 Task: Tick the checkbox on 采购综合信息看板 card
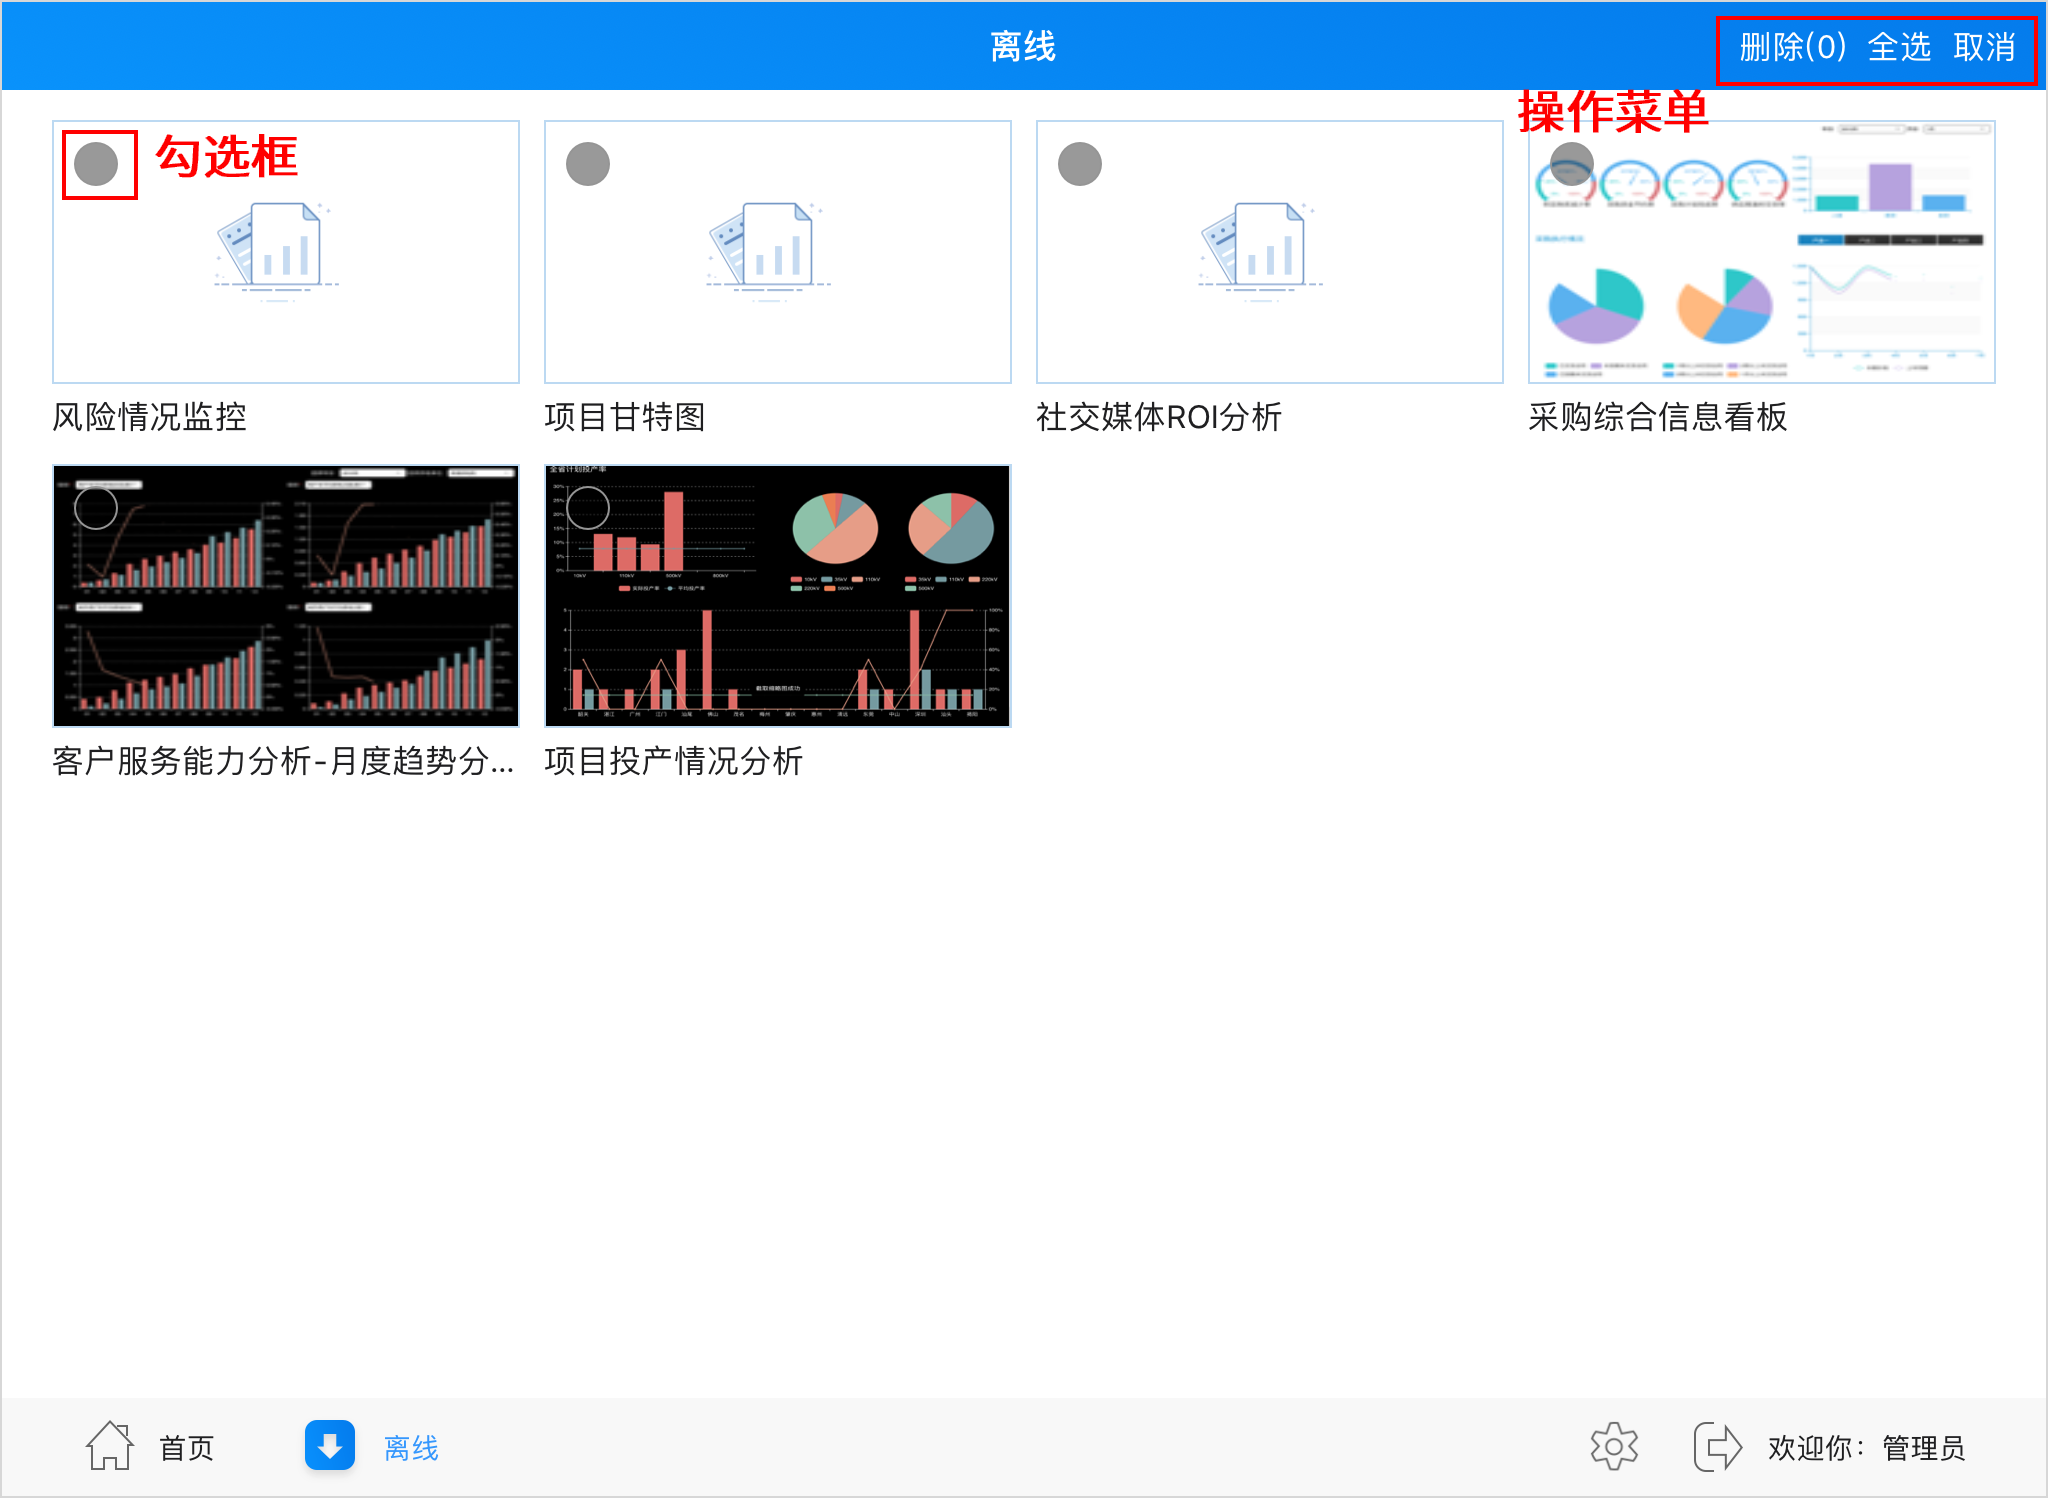point(1572,162)
